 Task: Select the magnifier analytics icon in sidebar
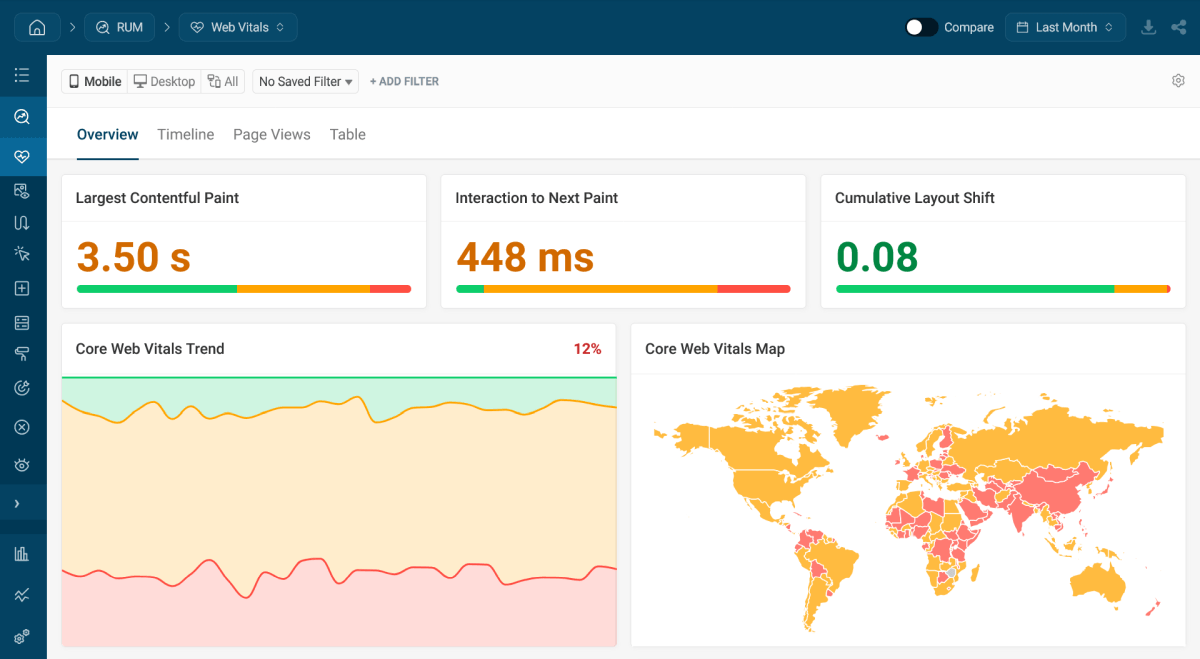[x=22, y=117]
